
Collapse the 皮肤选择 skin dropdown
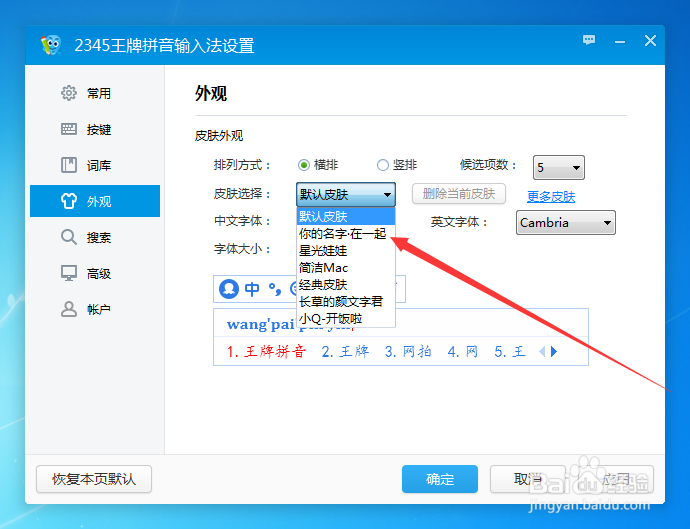(345, 194)
